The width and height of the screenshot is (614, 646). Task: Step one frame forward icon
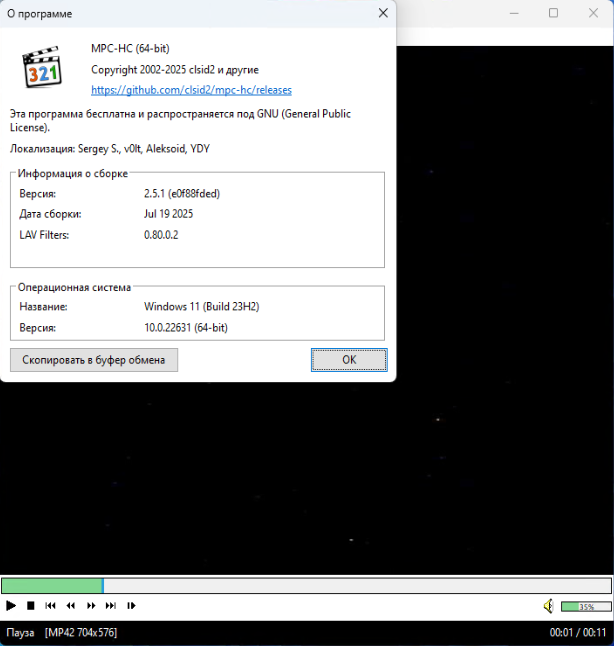coord(131,606)
